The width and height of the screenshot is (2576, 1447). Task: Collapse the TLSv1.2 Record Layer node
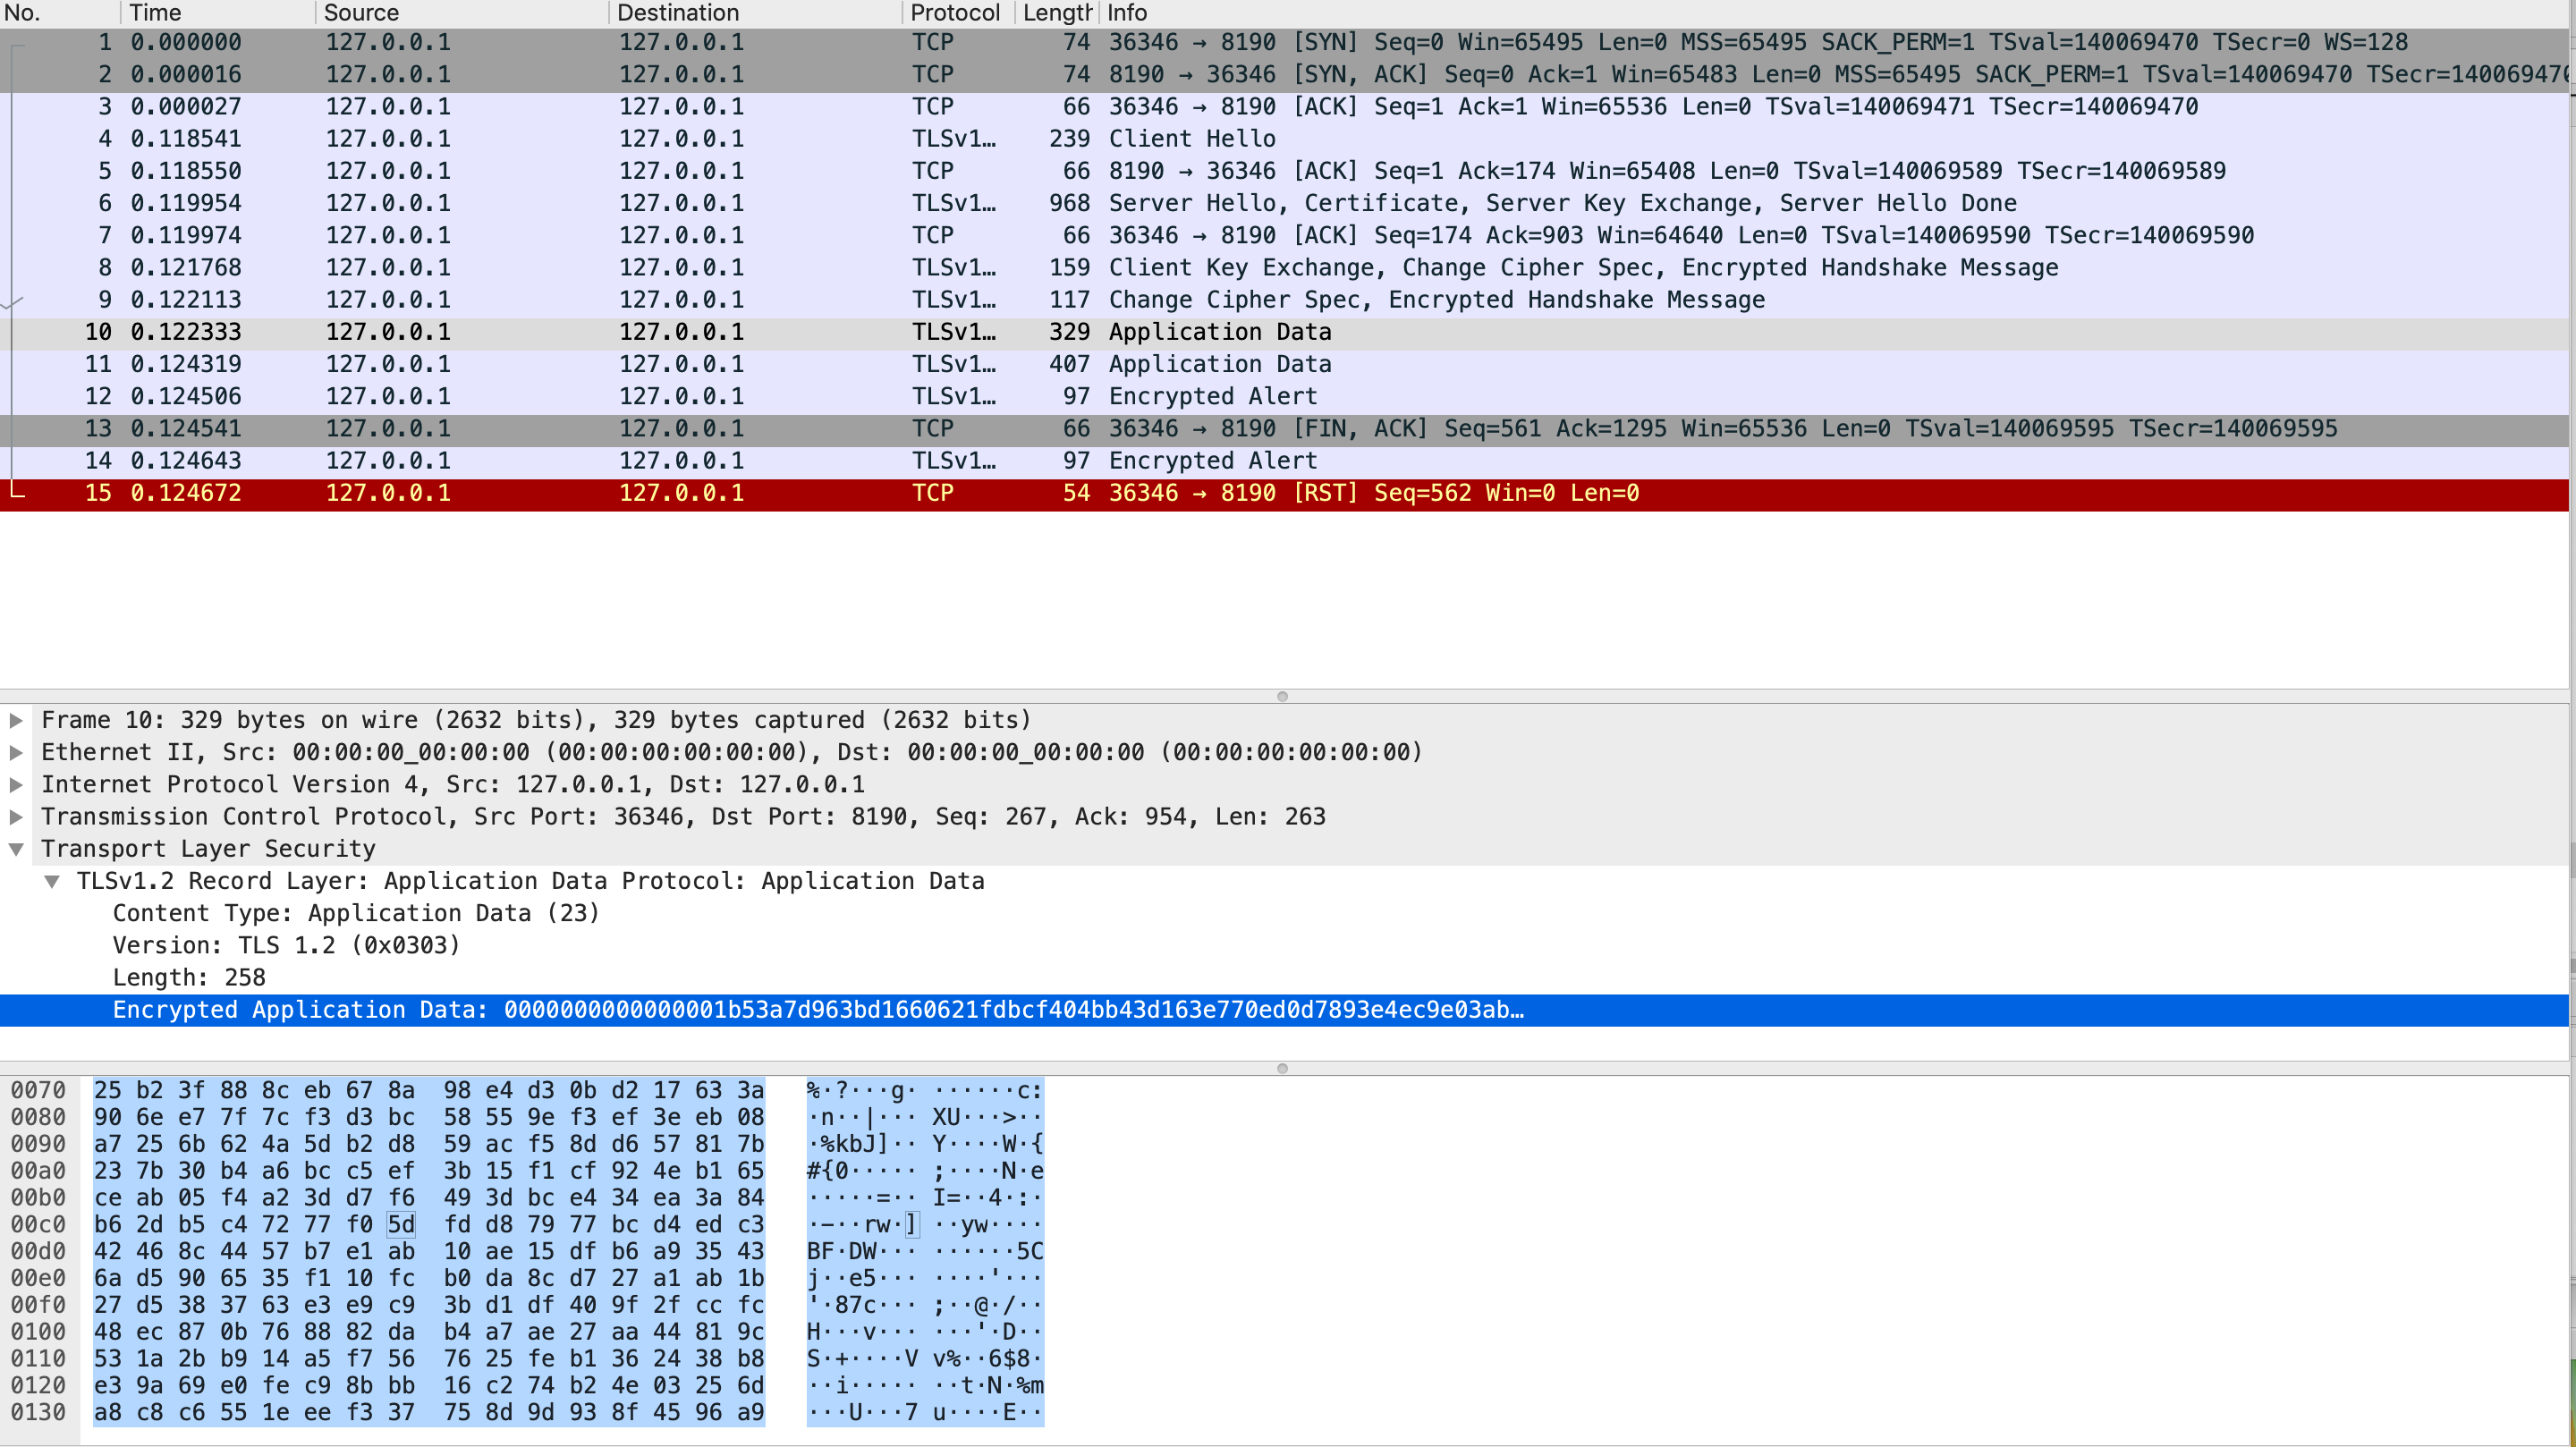click(52, 881)
